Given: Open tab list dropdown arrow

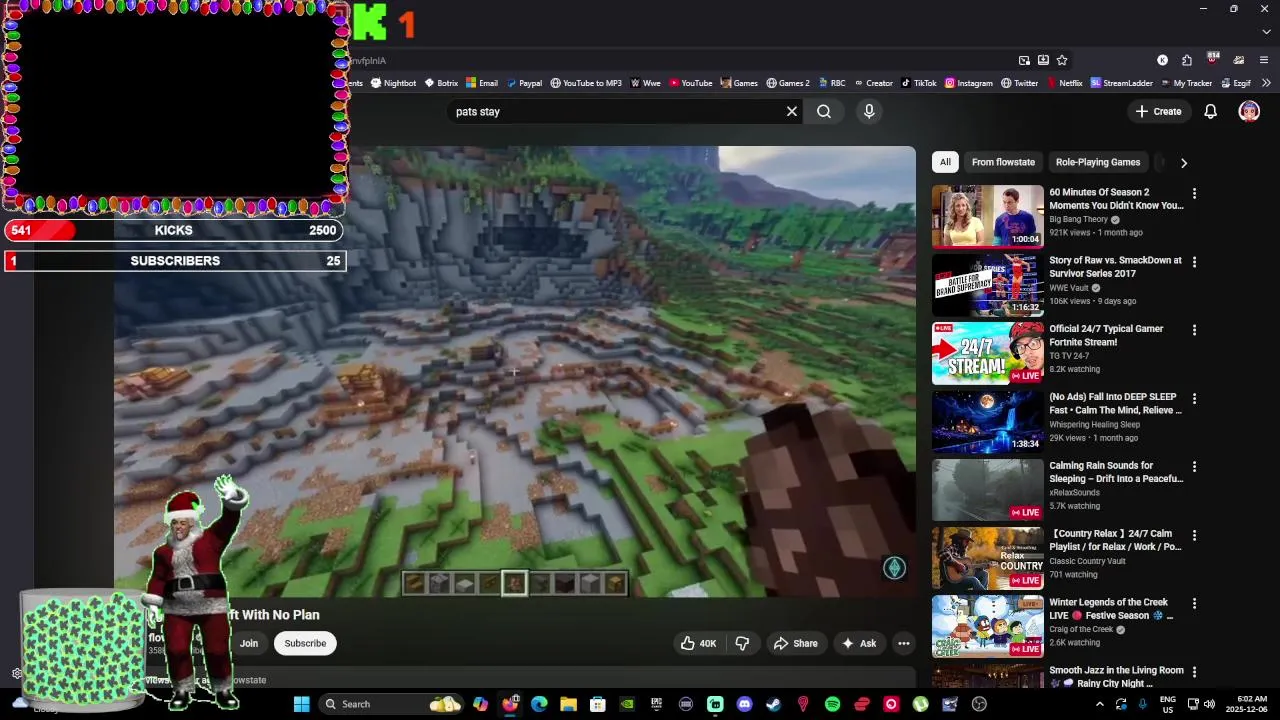Looking at the screenshot, I should click(x=1266, y=31).
